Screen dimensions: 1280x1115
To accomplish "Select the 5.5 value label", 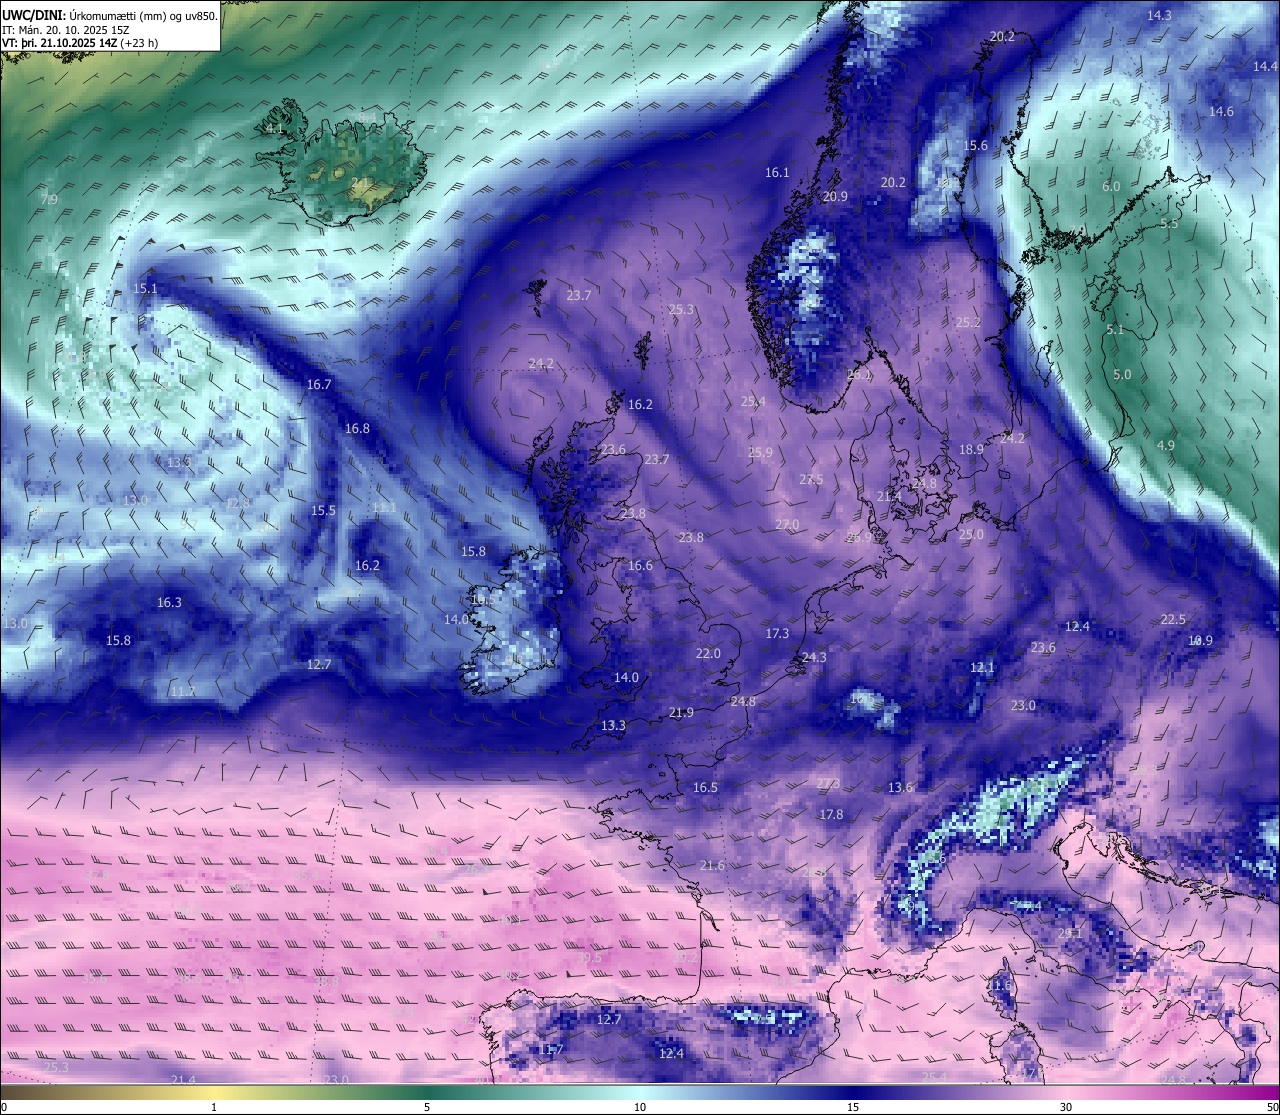I will 1169,223.
